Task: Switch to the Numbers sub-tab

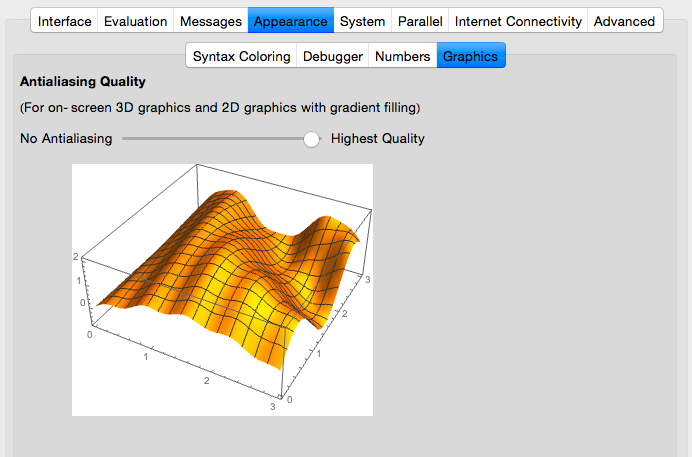Action: click(x=402, y=56)
